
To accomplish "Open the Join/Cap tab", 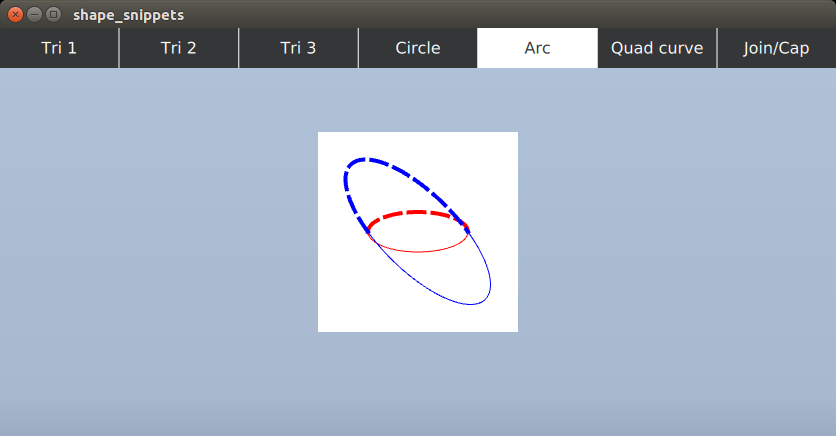I will click(776, 48).
